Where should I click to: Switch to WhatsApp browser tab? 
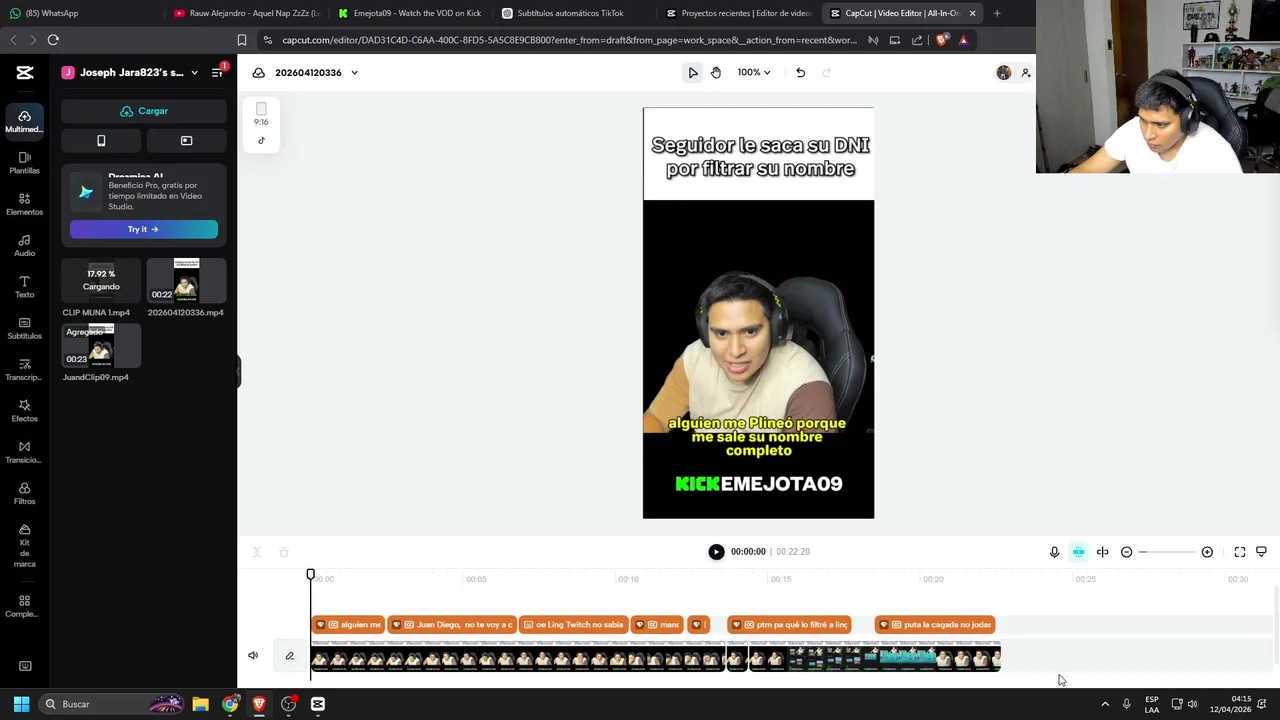tap(44, 13)
